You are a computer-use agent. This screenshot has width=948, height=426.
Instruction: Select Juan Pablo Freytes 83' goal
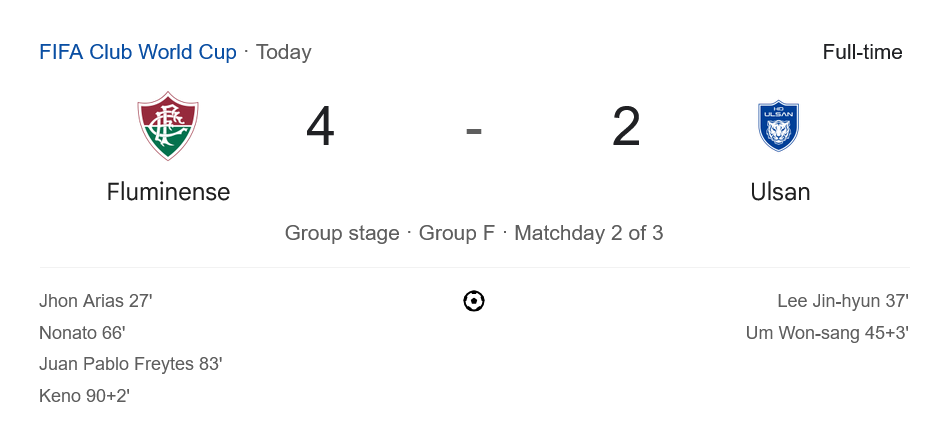point(130,364)
